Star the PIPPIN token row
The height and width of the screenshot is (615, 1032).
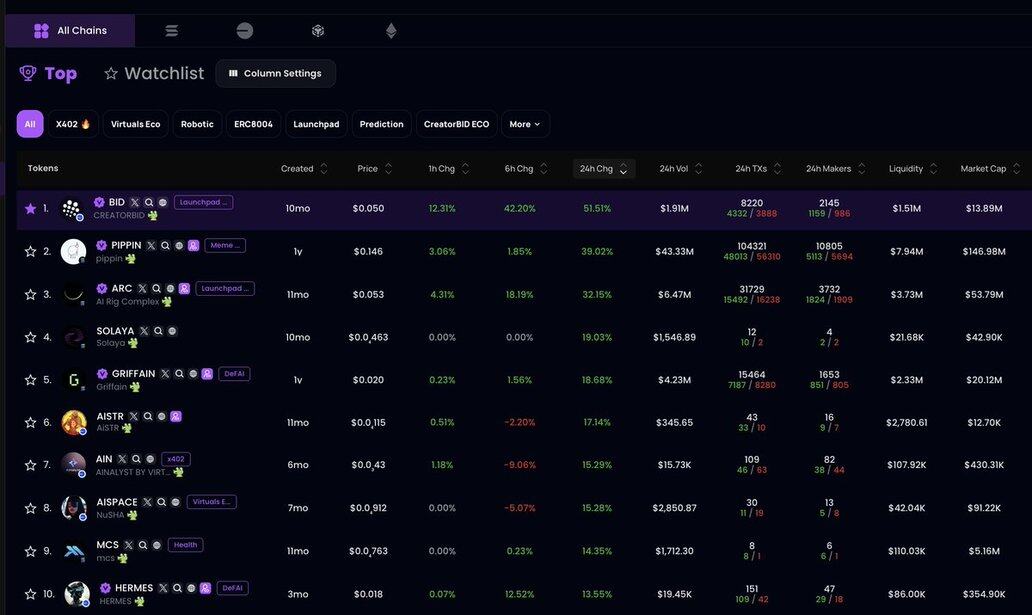[x=30, y=252]
